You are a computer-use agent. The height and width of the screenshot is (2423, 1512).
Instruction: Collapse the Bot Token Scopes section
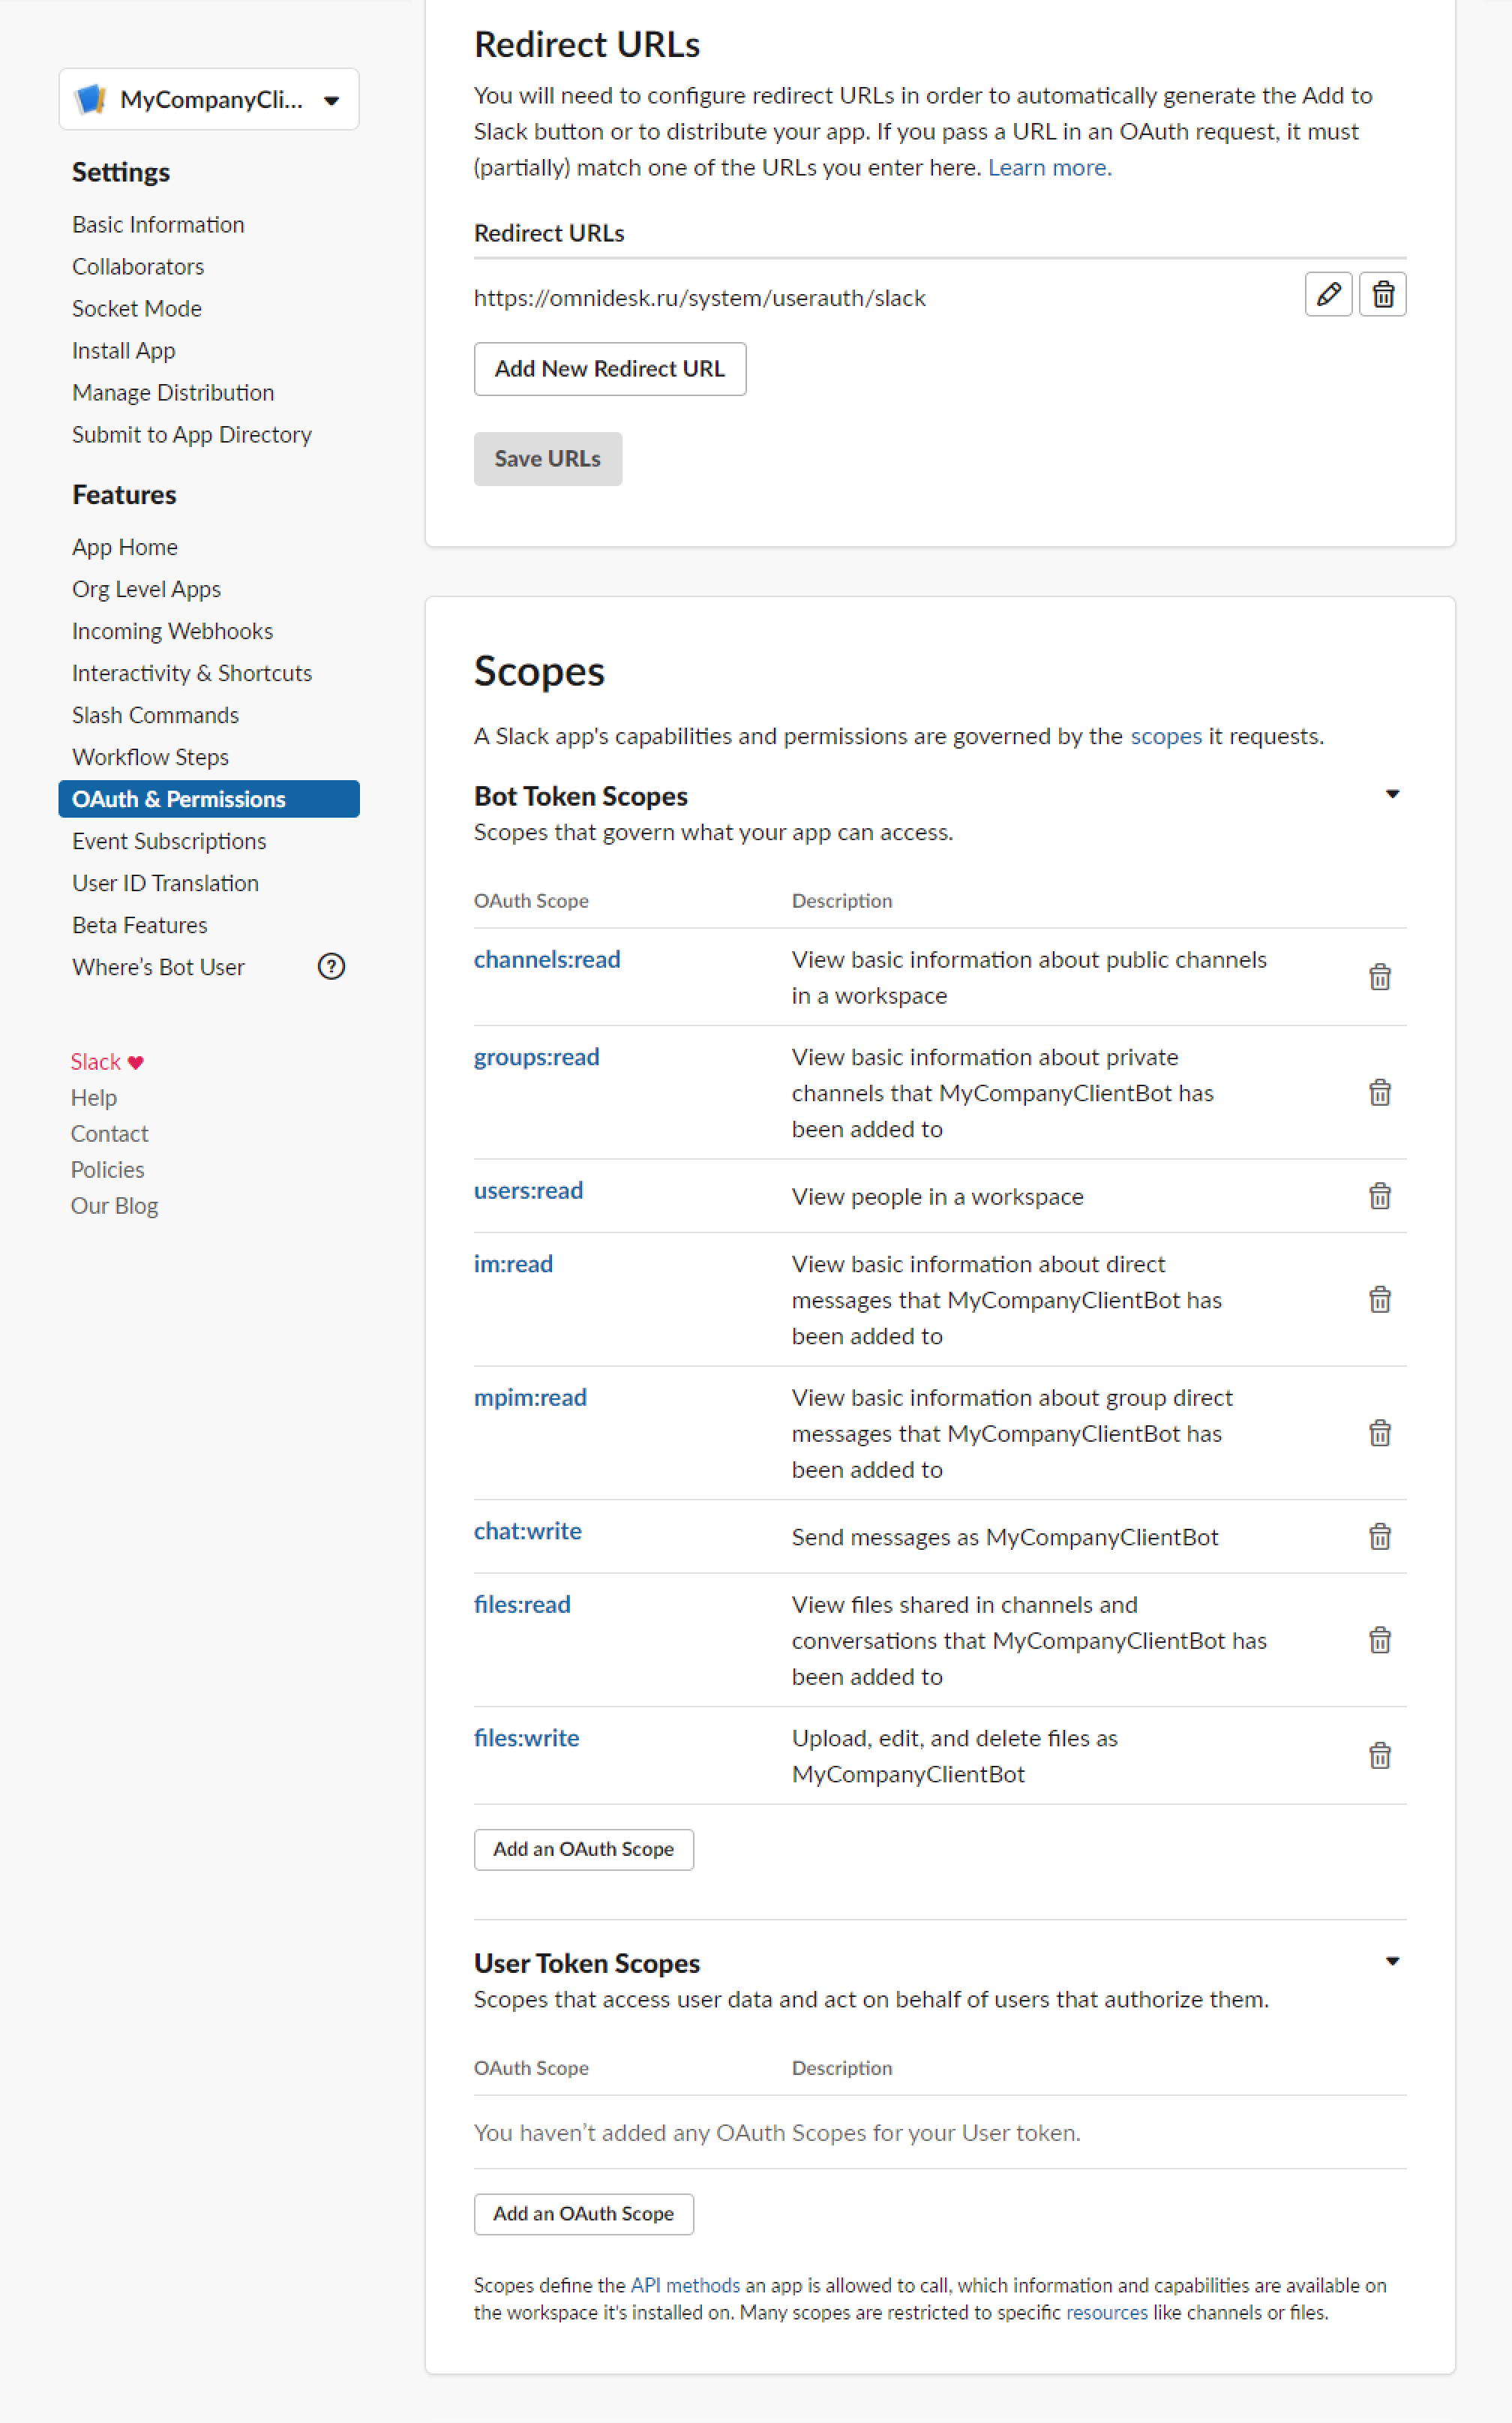tap(1392, 794)
